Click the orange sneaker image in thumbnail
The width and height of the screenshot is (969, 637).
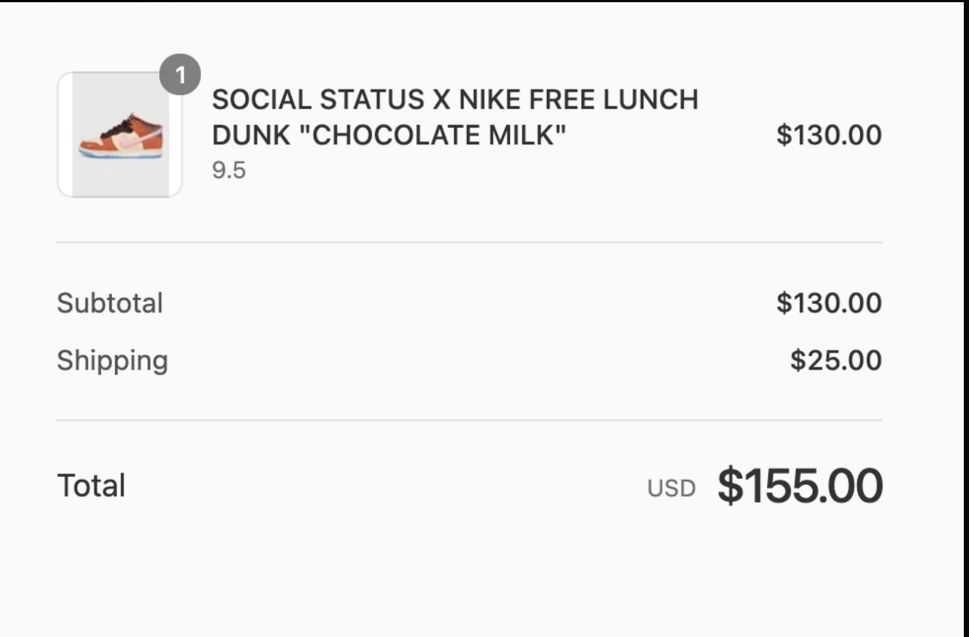pos(122,135)
